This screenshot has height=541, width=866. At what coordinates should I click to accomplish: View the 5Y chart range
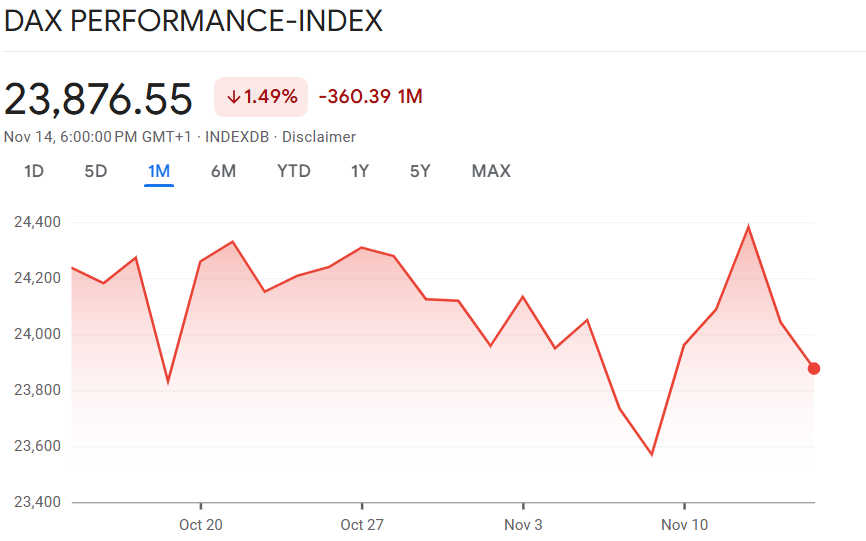coord(420,171)
